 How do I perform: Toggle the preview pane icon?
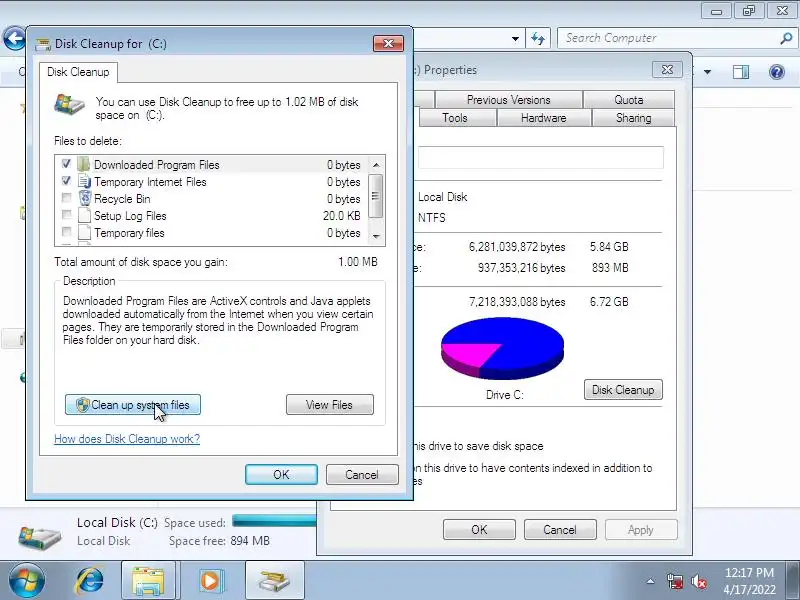tap(741, 72)
